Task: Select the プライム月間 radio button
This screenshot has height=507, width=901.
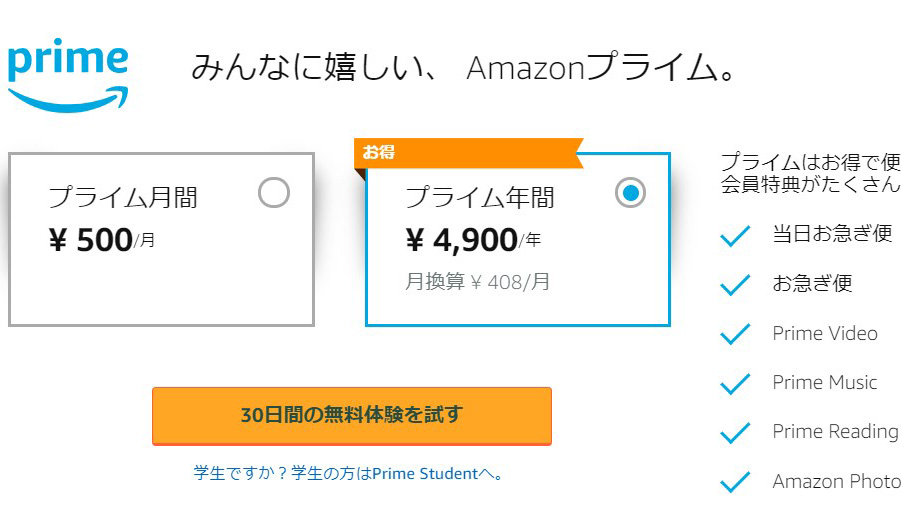Action: (x=273, y=192)
